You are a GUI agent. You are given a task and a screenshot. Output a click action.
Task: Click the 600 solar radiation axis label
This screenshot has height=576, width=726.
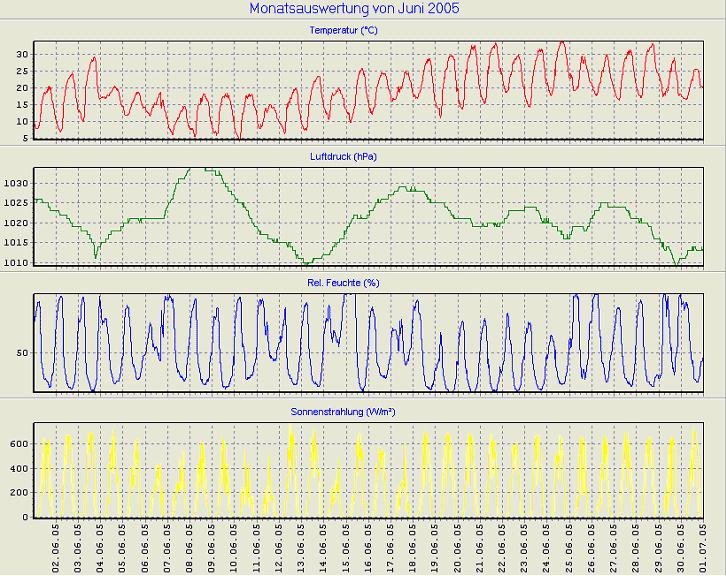coord(19,468)
